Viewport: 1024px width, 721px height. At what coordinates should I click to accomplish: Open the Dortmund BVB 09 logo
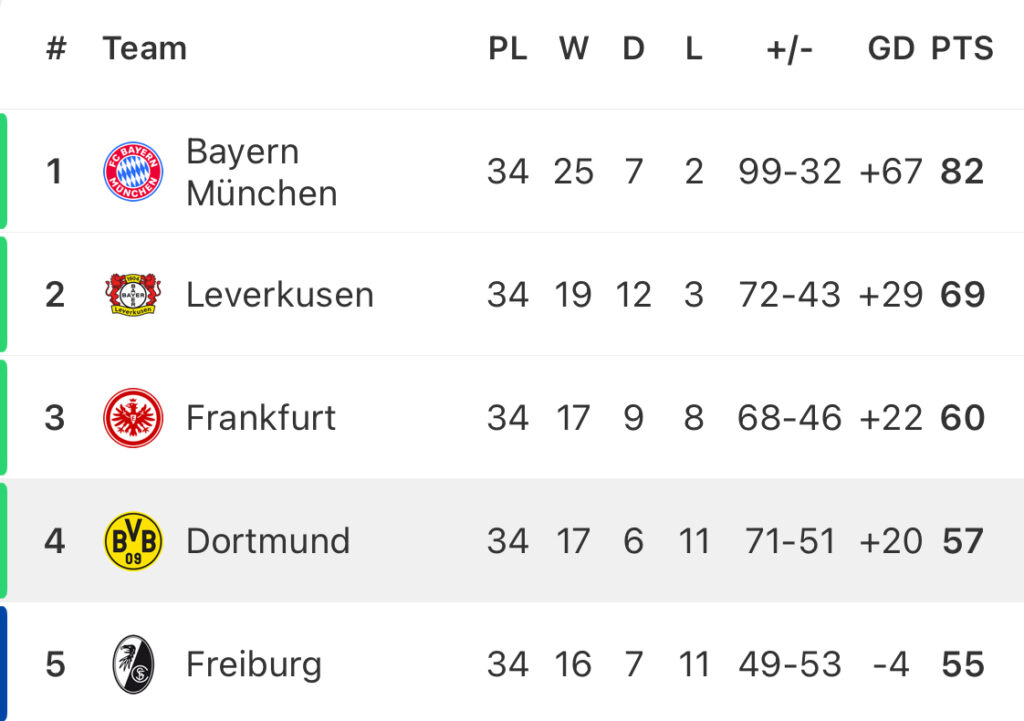133,541
